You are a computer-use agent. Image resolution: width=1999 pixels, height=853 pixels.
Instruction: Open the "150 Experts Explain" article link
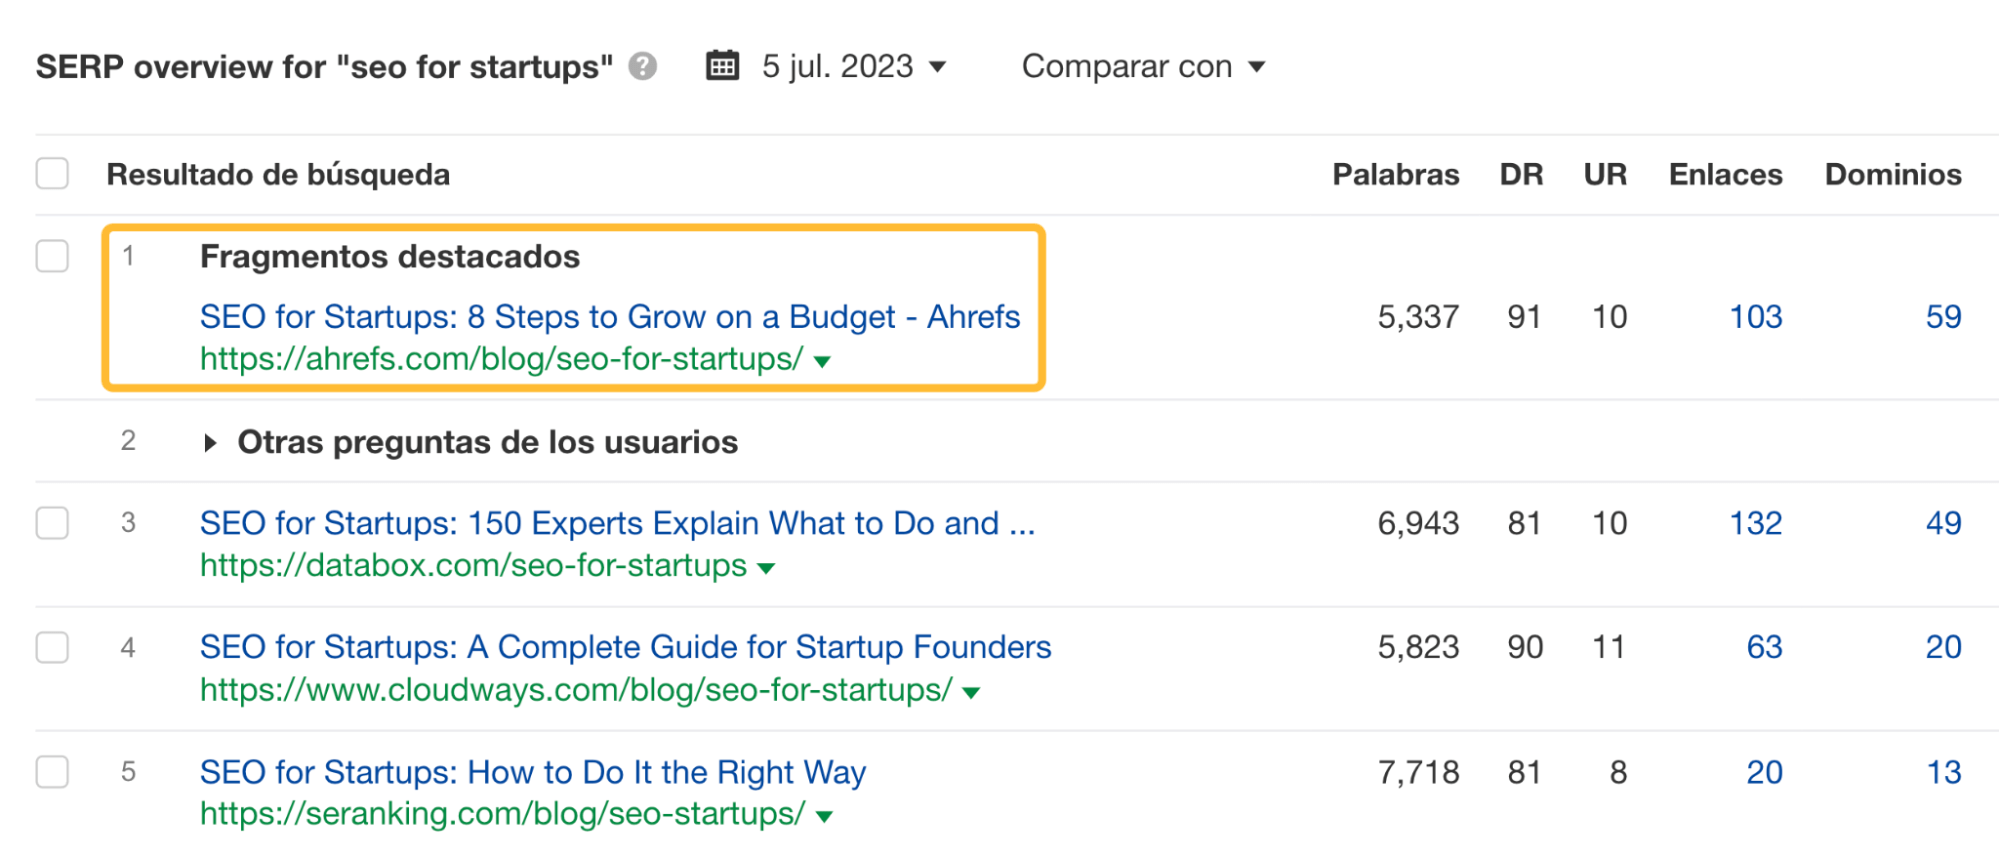tap(618, 523)
